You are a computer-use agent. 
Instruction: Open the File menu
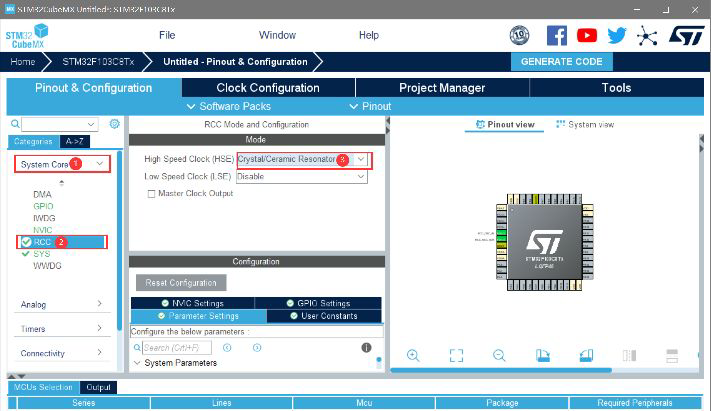(167, 35)
